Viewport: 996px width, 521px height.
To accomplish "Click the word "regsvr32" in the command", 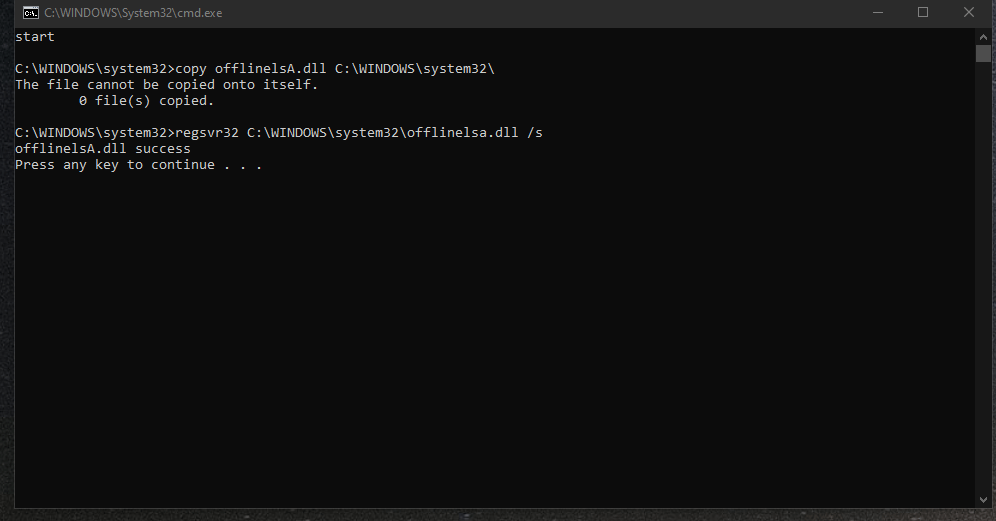I will coord(206,133).
